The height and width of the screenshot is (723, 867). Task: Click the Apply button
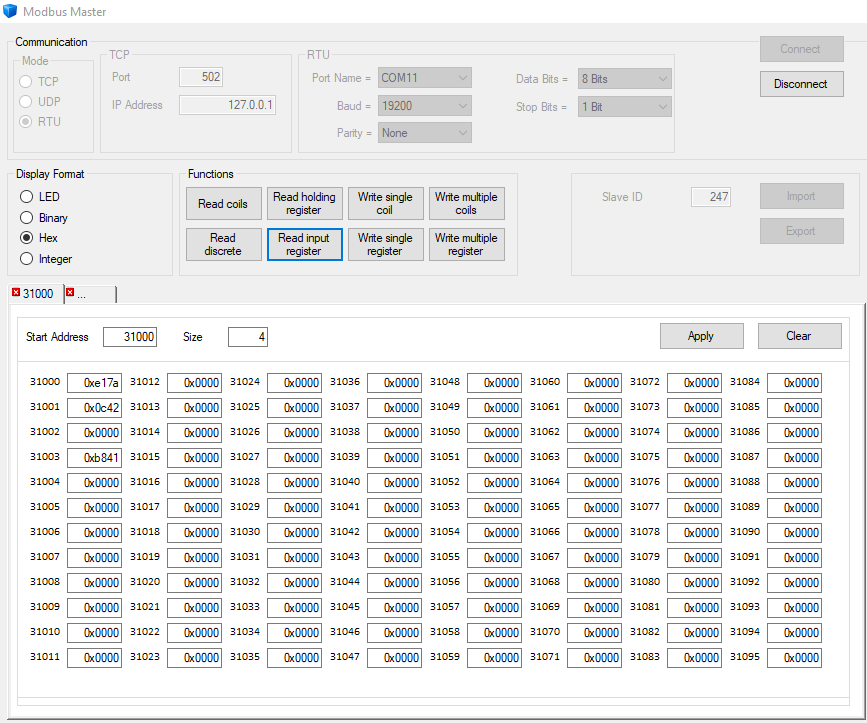click(x=701, y=336)
